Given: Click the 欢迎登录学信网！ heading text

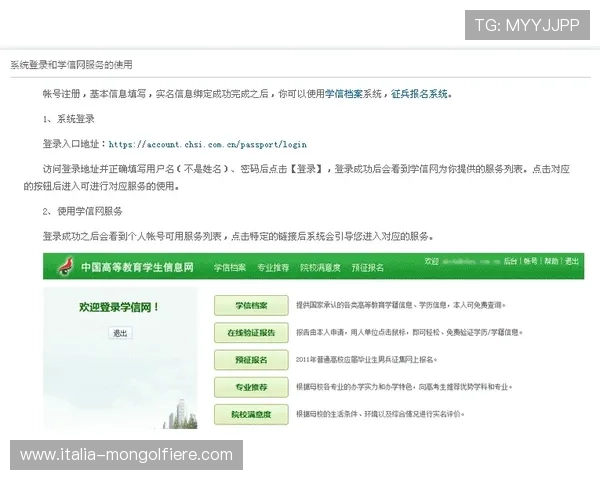Looking at the screenshot, I should pyautogui.click(x=119, y=307).
